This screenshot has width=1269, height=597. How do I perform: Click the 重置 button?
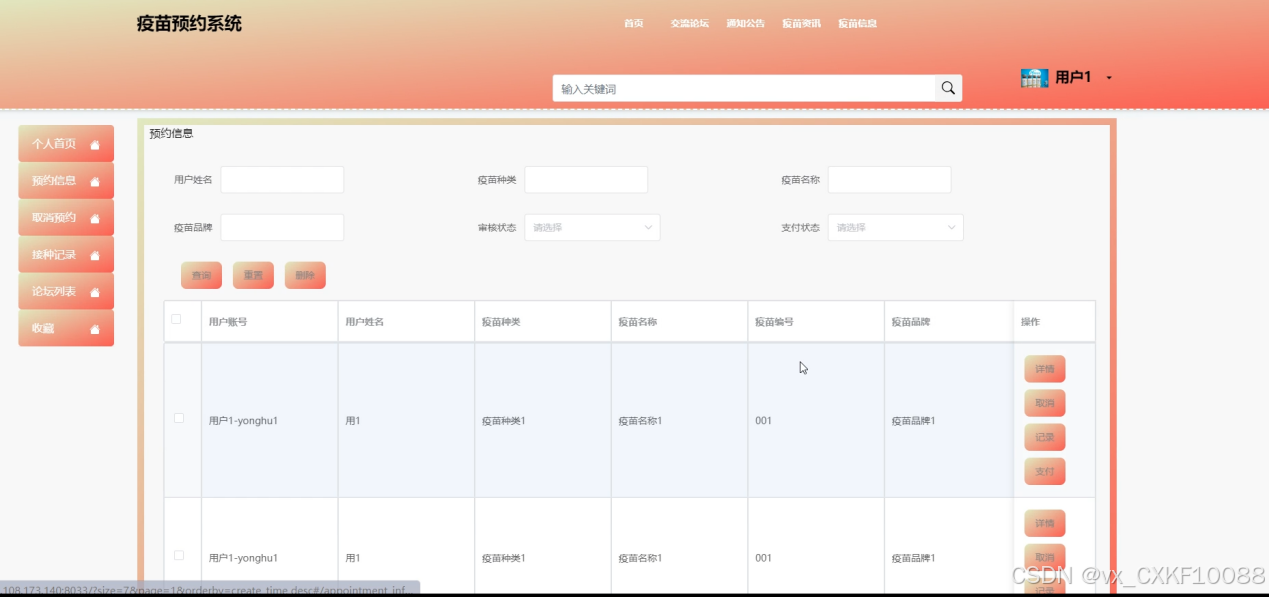pos(253,275)
